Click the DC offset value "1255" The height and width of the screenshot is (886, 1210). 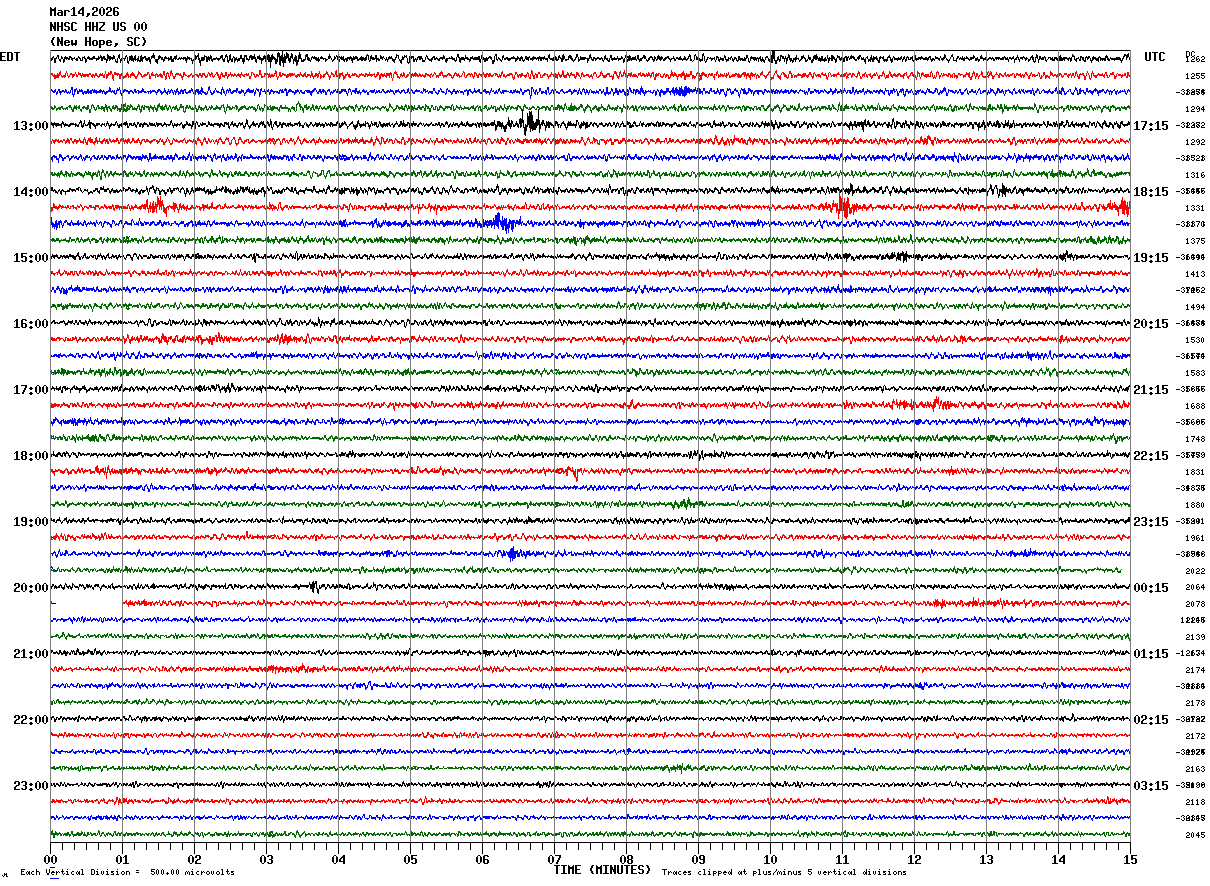[x=1195, y=76]
